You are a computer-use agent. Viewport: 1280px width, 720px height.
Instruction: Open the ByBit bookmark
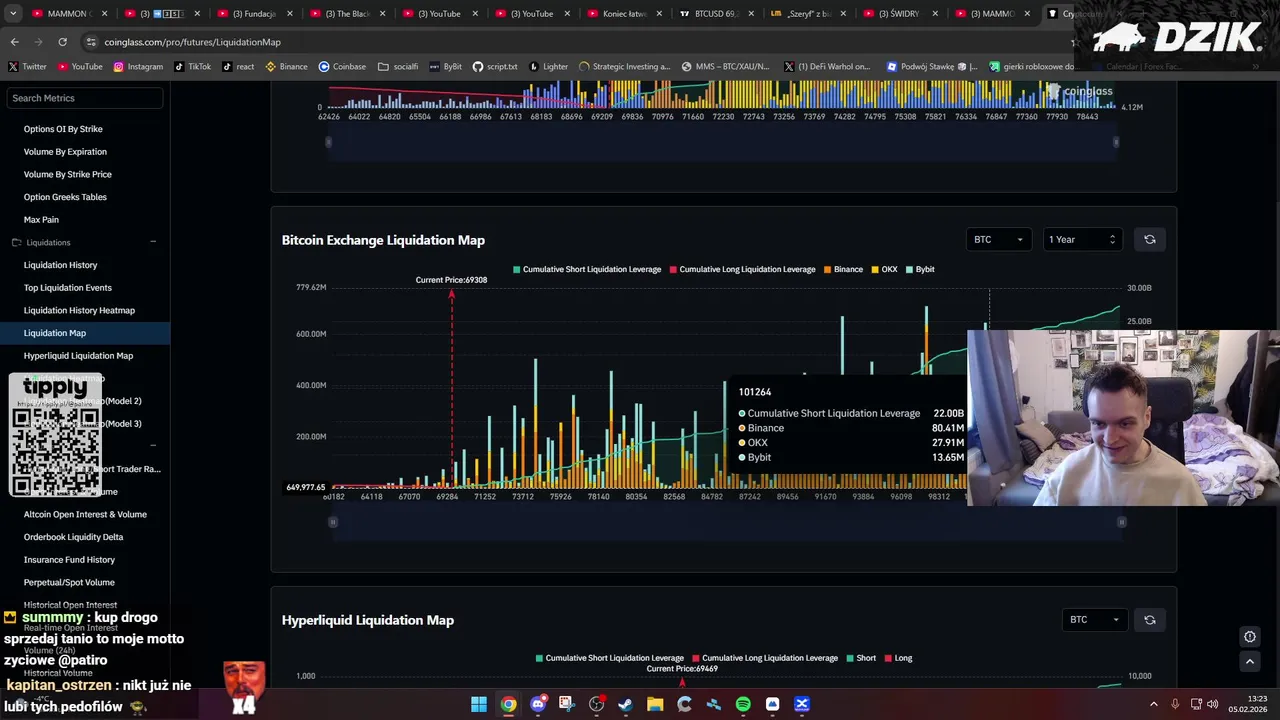click(x=446, y=66)
